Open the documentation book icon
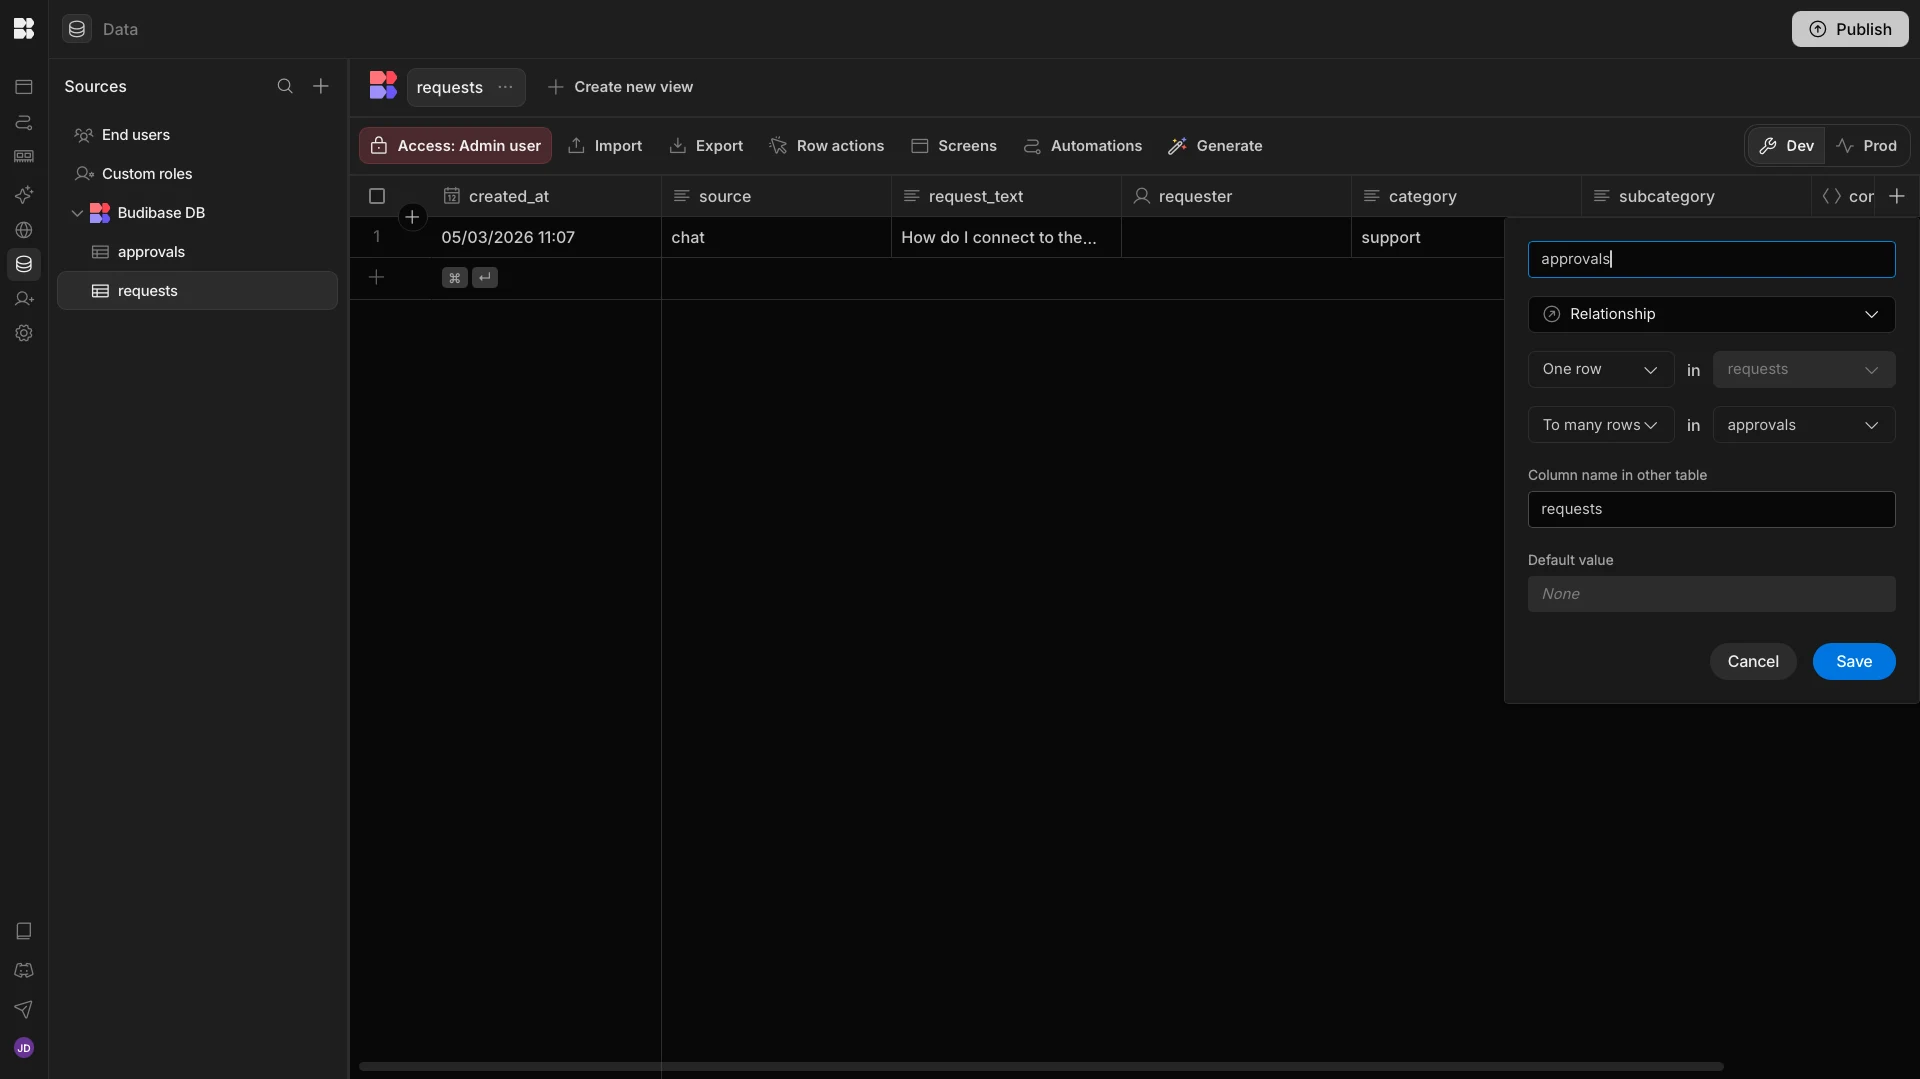Screen dimensions: 1920x1079 point(24,931)
